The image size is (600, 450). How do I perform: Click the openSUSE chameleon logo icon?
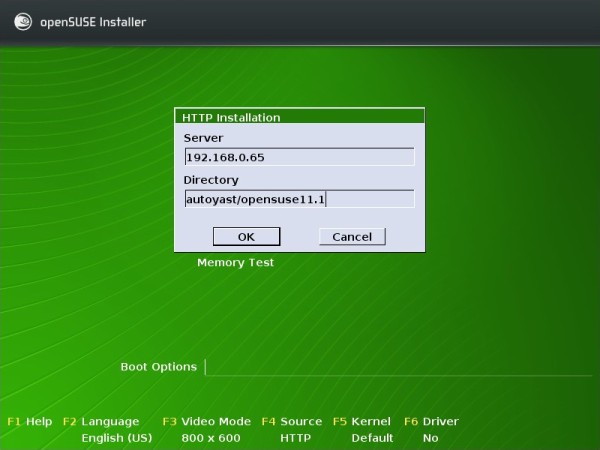[x=23, y=21]
